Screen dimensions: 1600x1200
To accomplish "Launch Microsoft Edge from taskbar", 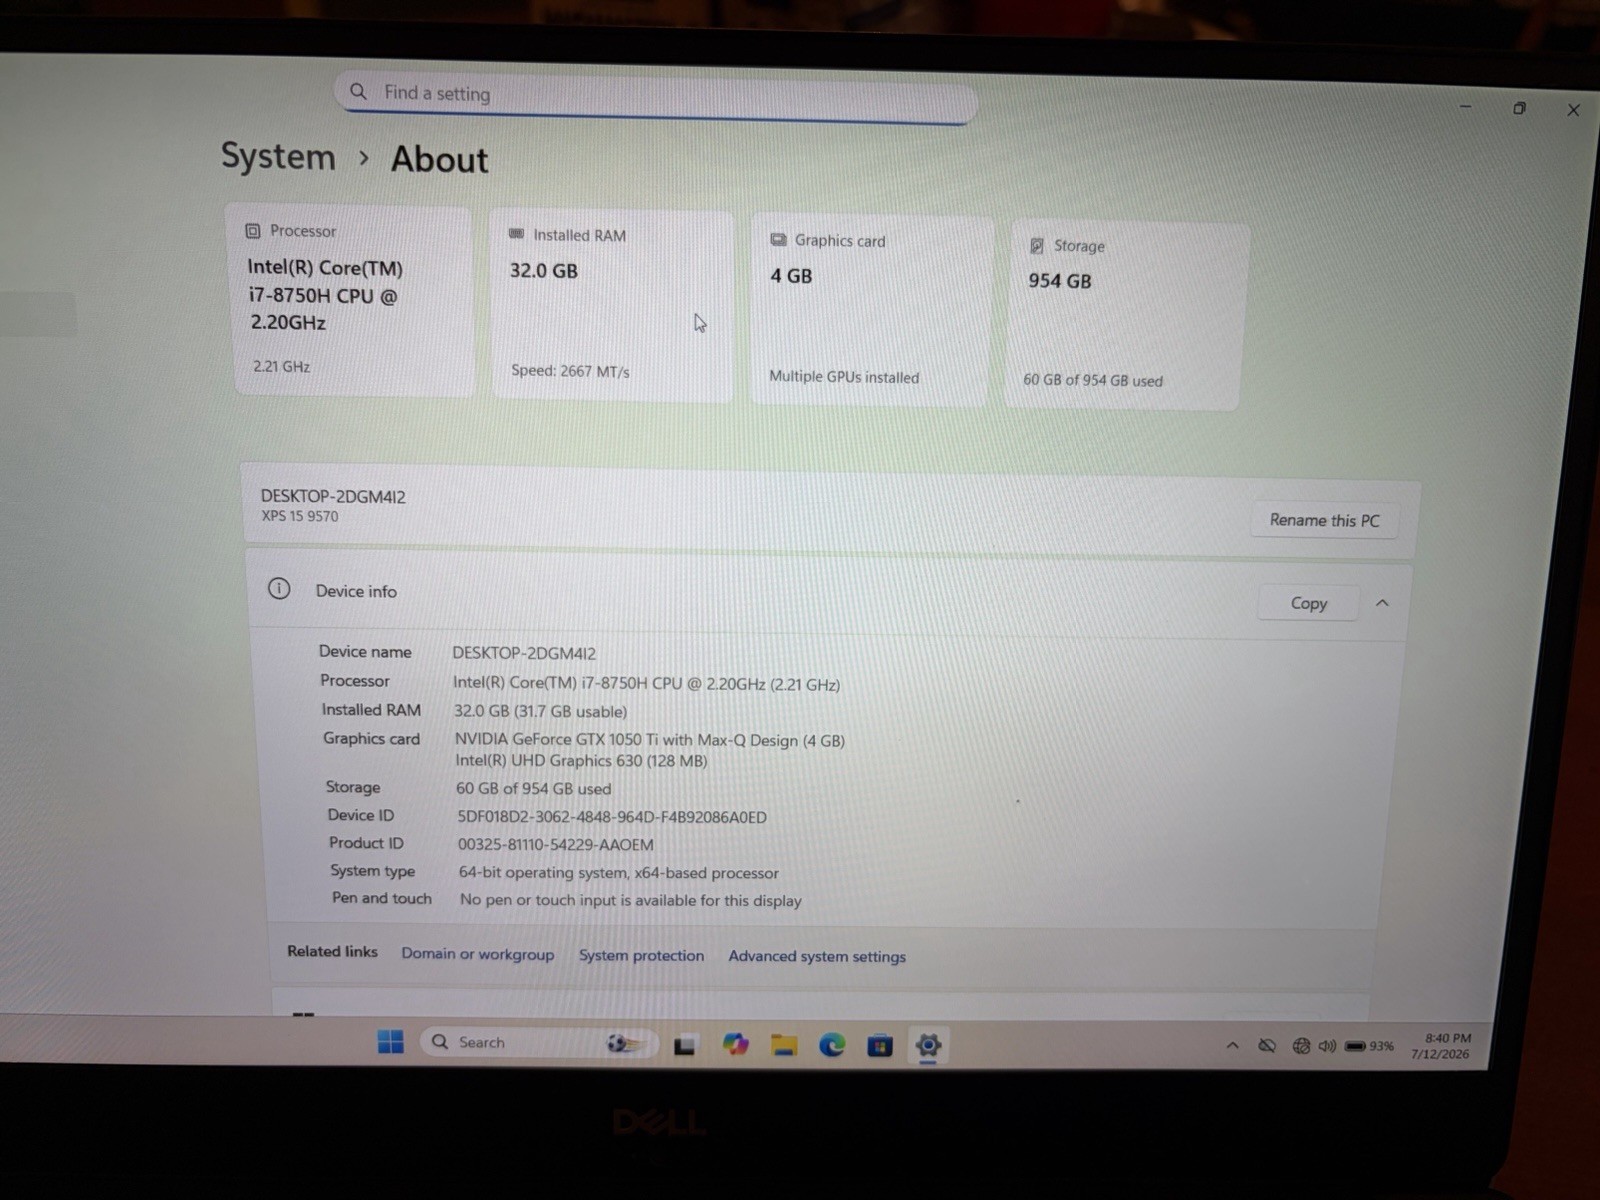I will 832,1046.
